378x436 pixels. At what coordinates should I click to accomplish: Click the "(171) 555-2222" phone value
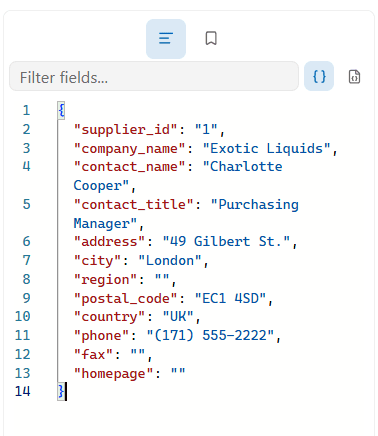coord(210,335)
